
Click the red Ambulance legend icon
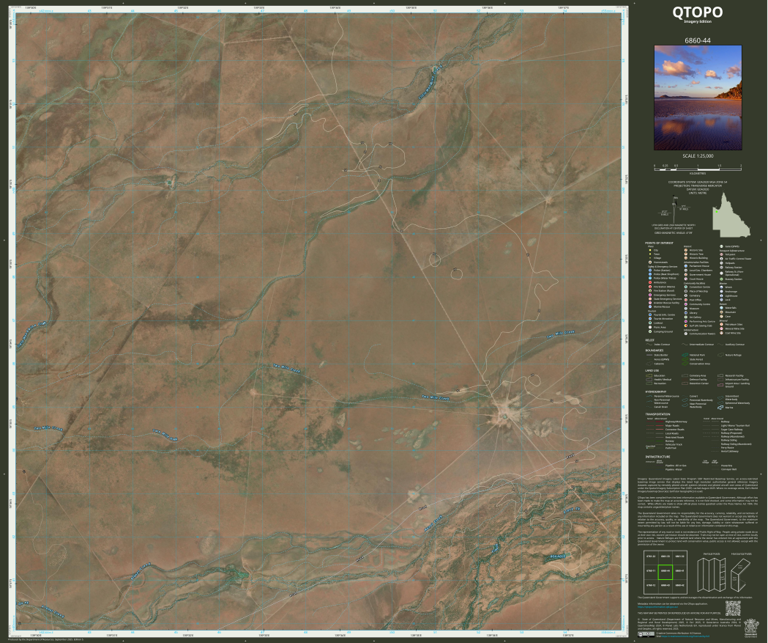click(650, 283)
